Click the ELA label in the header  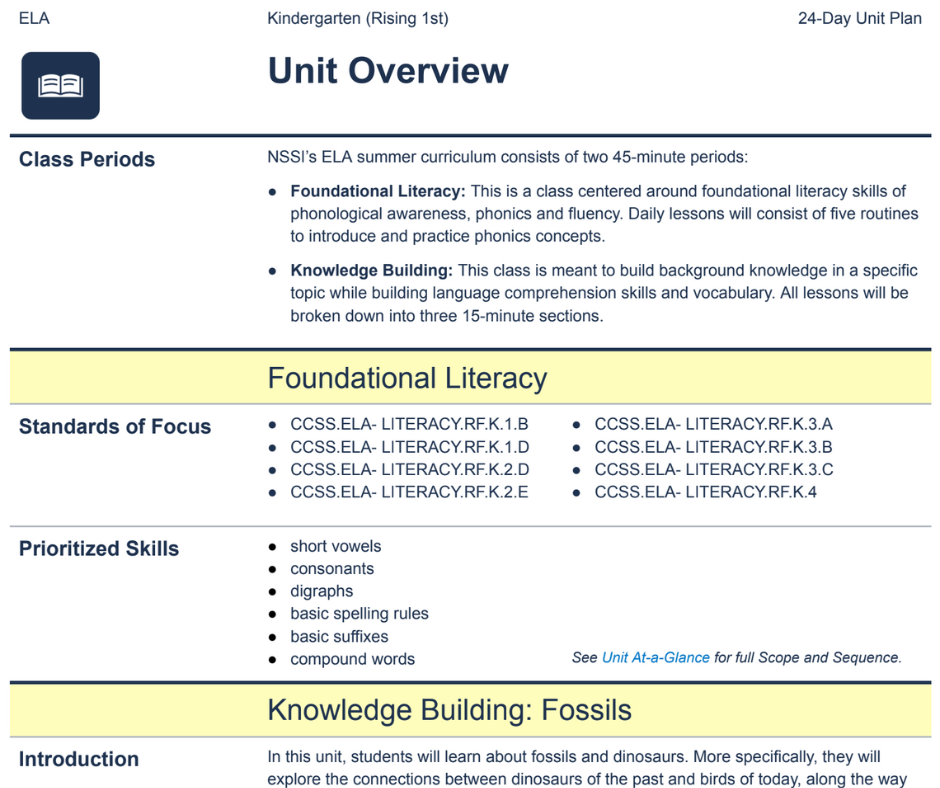[x=34, y=18]
